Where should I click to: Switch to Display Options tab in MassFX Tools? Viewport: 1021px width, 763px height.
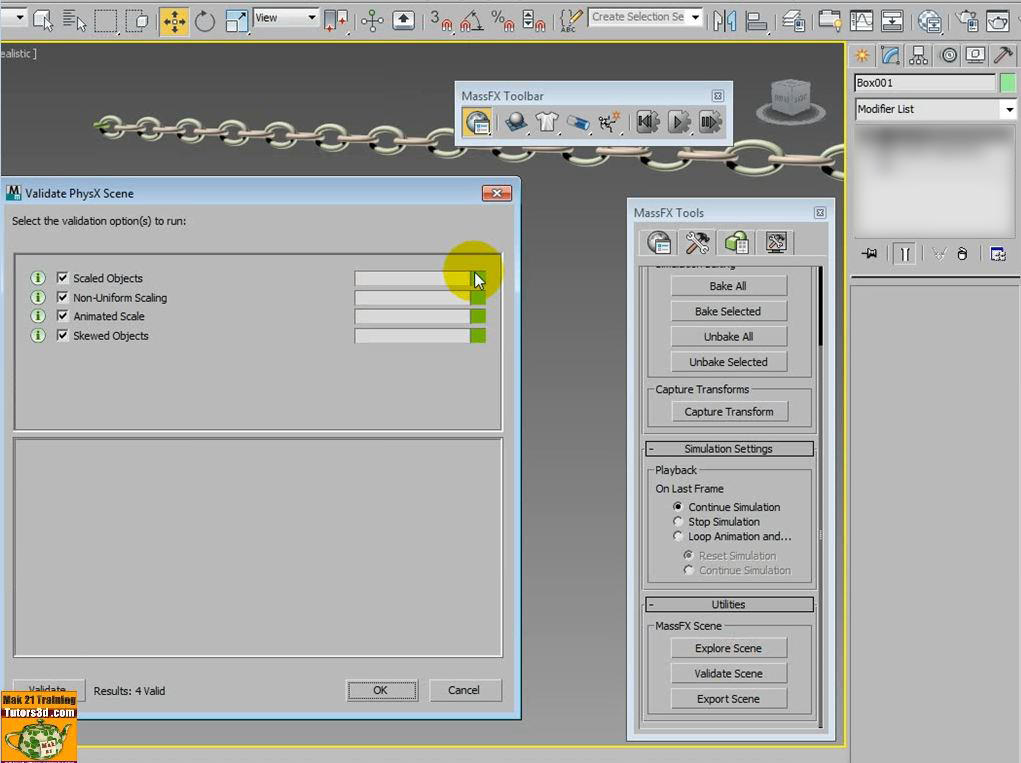775,242
